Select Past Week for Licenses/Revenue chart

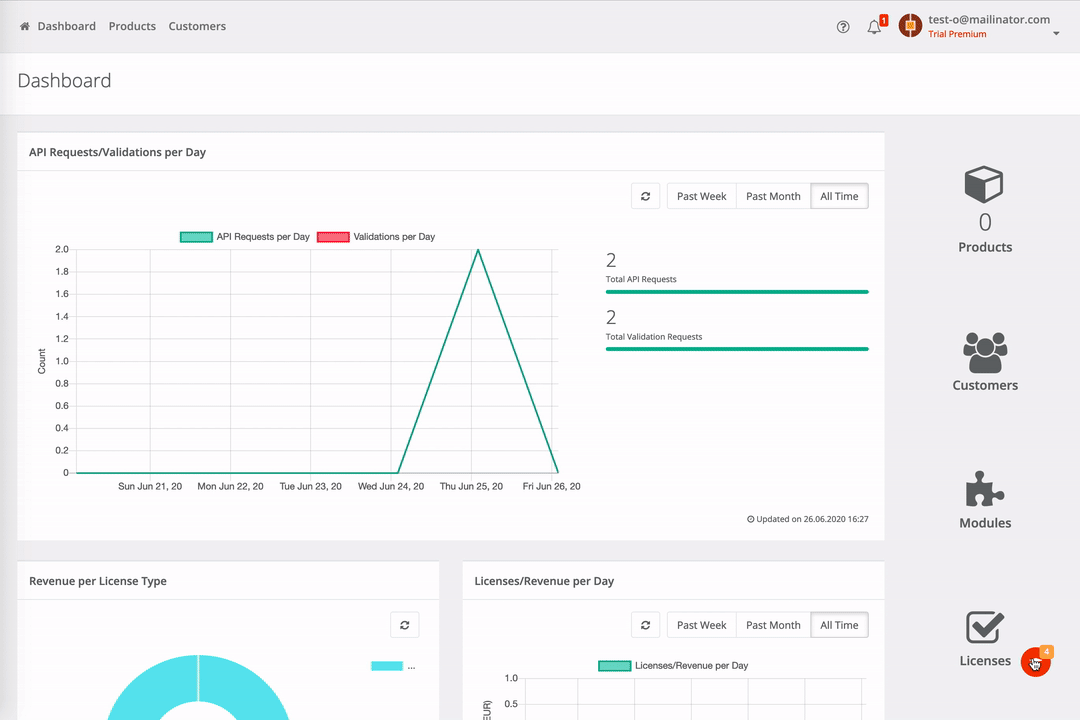pyautogui.click(x=701, y=625)
